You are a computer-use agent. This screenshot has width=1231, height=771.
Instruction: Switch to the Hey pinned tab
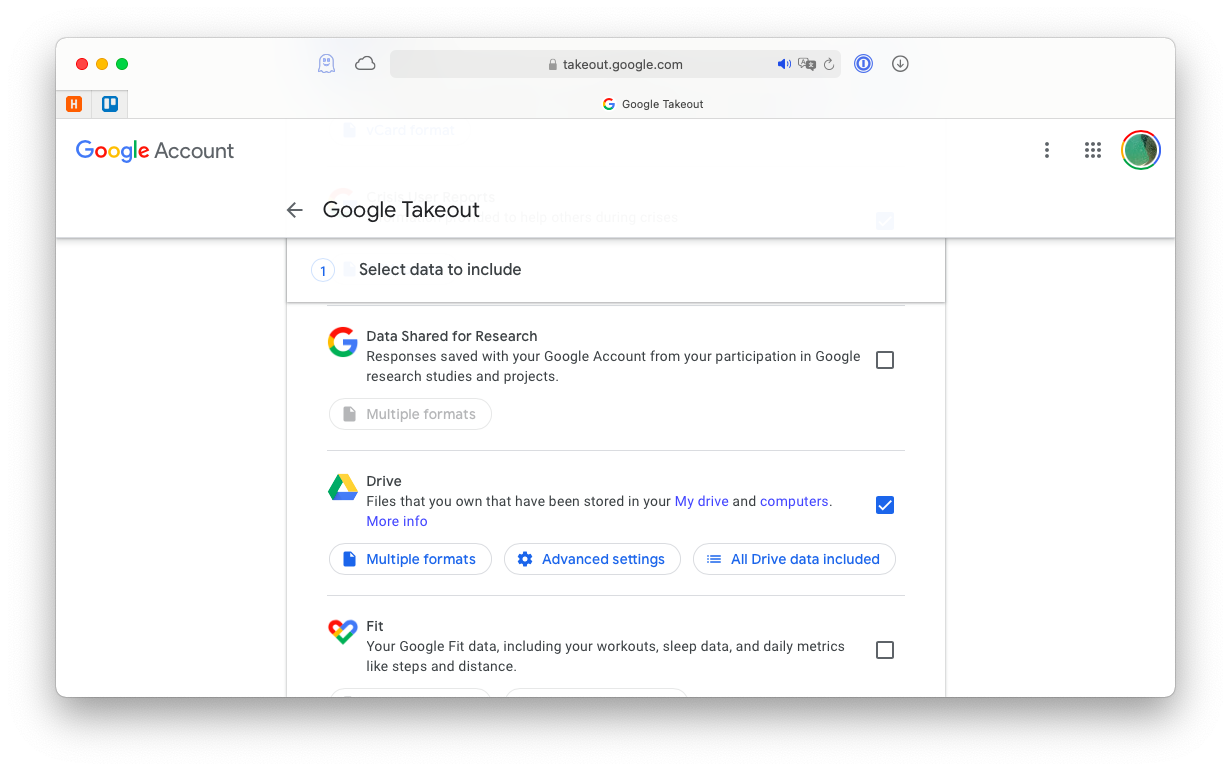(x=74, y=103)
